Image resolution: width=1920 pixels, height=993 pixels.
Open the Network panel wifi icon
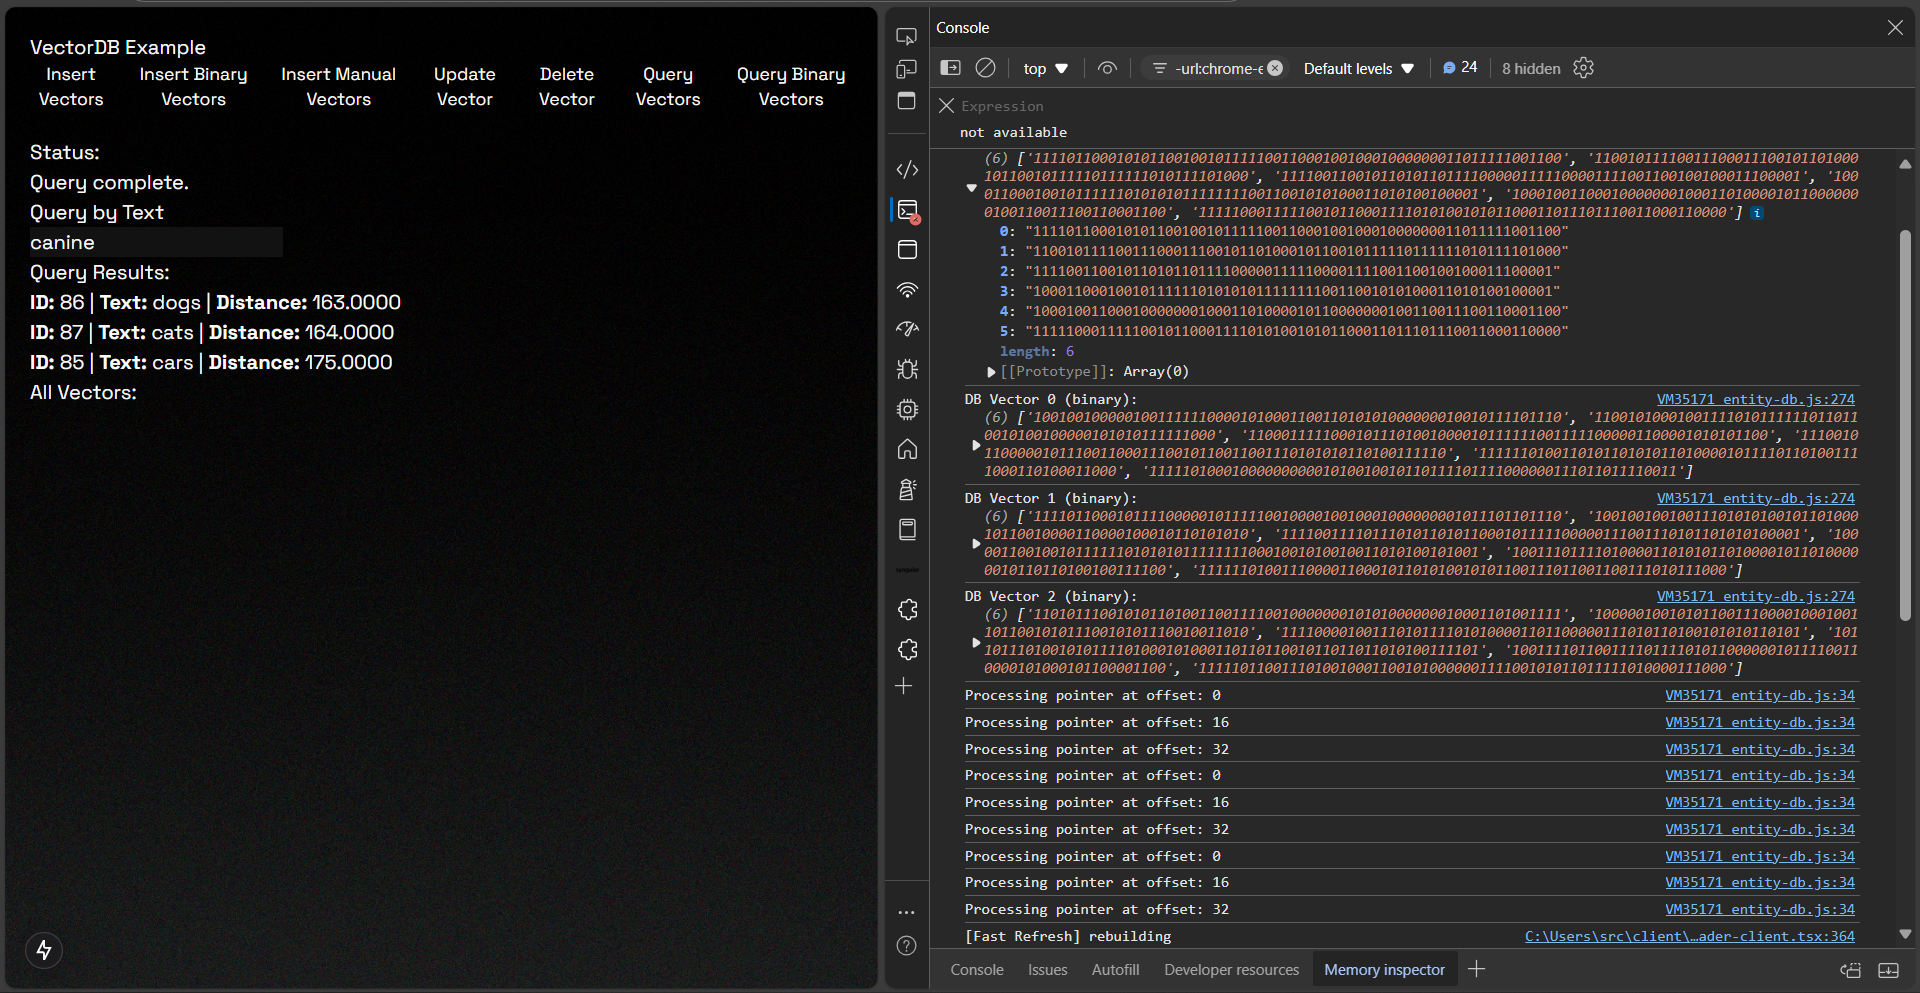907,290
